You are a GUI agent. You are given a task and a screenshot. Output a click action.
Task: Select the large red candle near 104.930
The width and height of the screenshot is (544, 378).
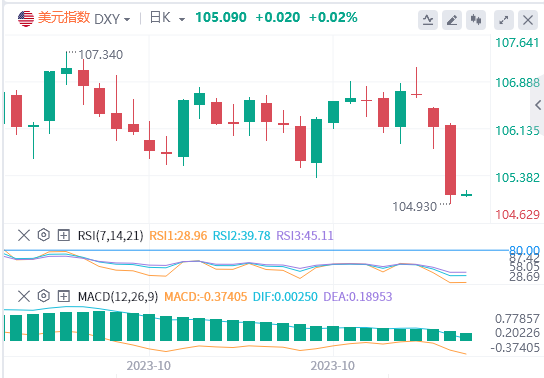(x=450, y=160)
